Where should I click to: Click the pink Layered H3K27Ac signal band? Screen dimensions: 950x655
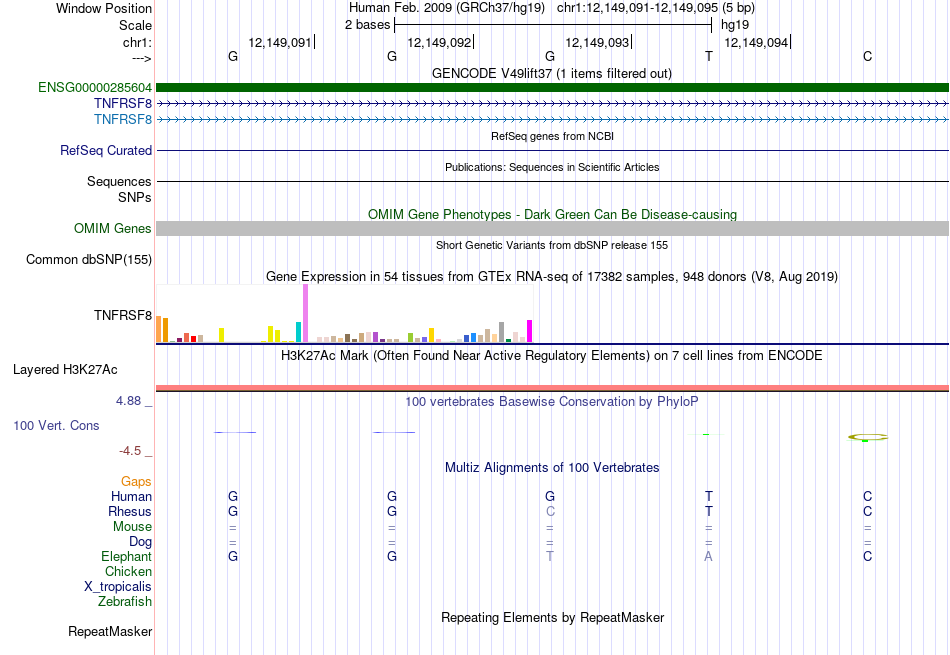[552, 388]
